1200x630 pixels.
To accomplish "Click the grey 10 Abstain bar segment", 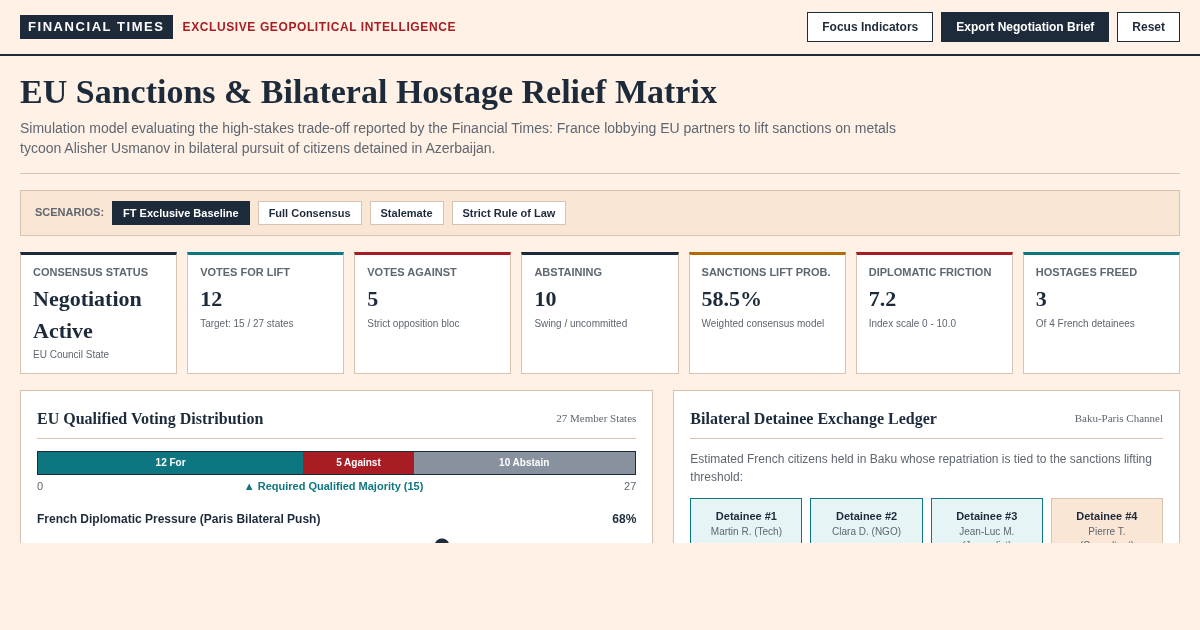I will pyautogui.click(x=524, y=463).
